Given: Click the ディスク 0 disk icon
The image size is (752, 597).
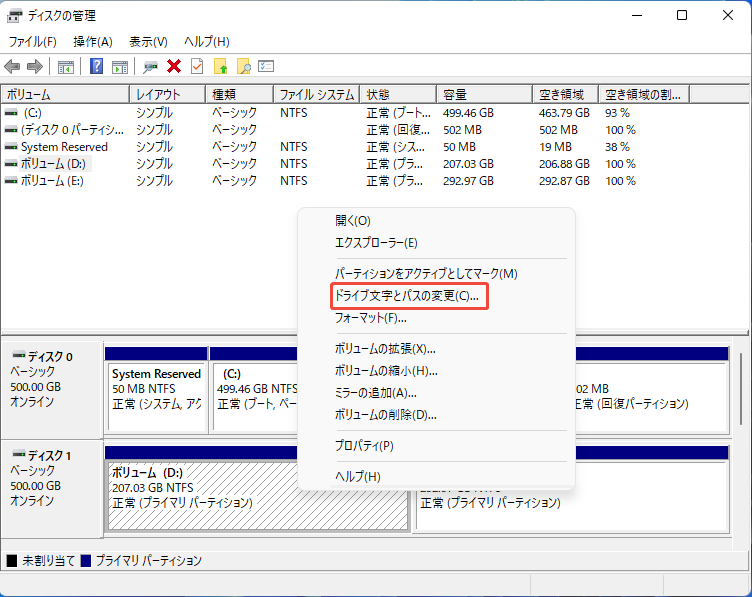Looking at the screenshot, I should coord(19,355).
